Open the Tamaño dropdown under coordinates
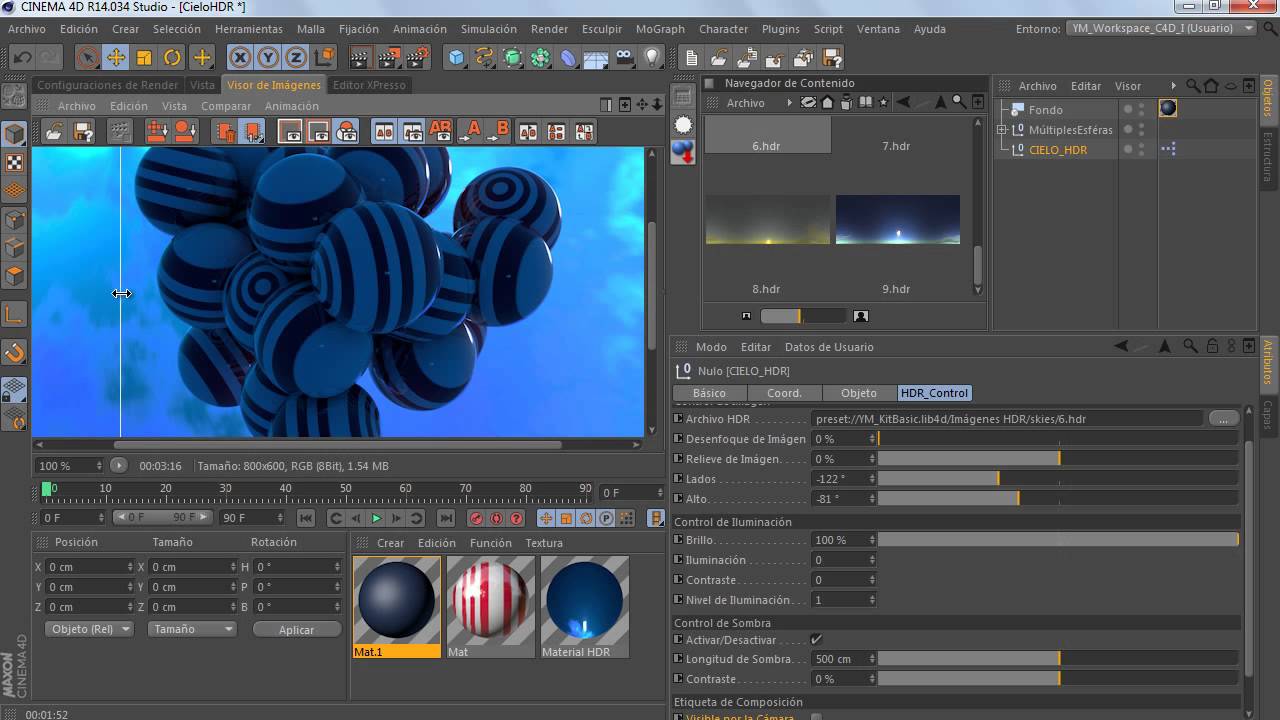 point(192,629)
